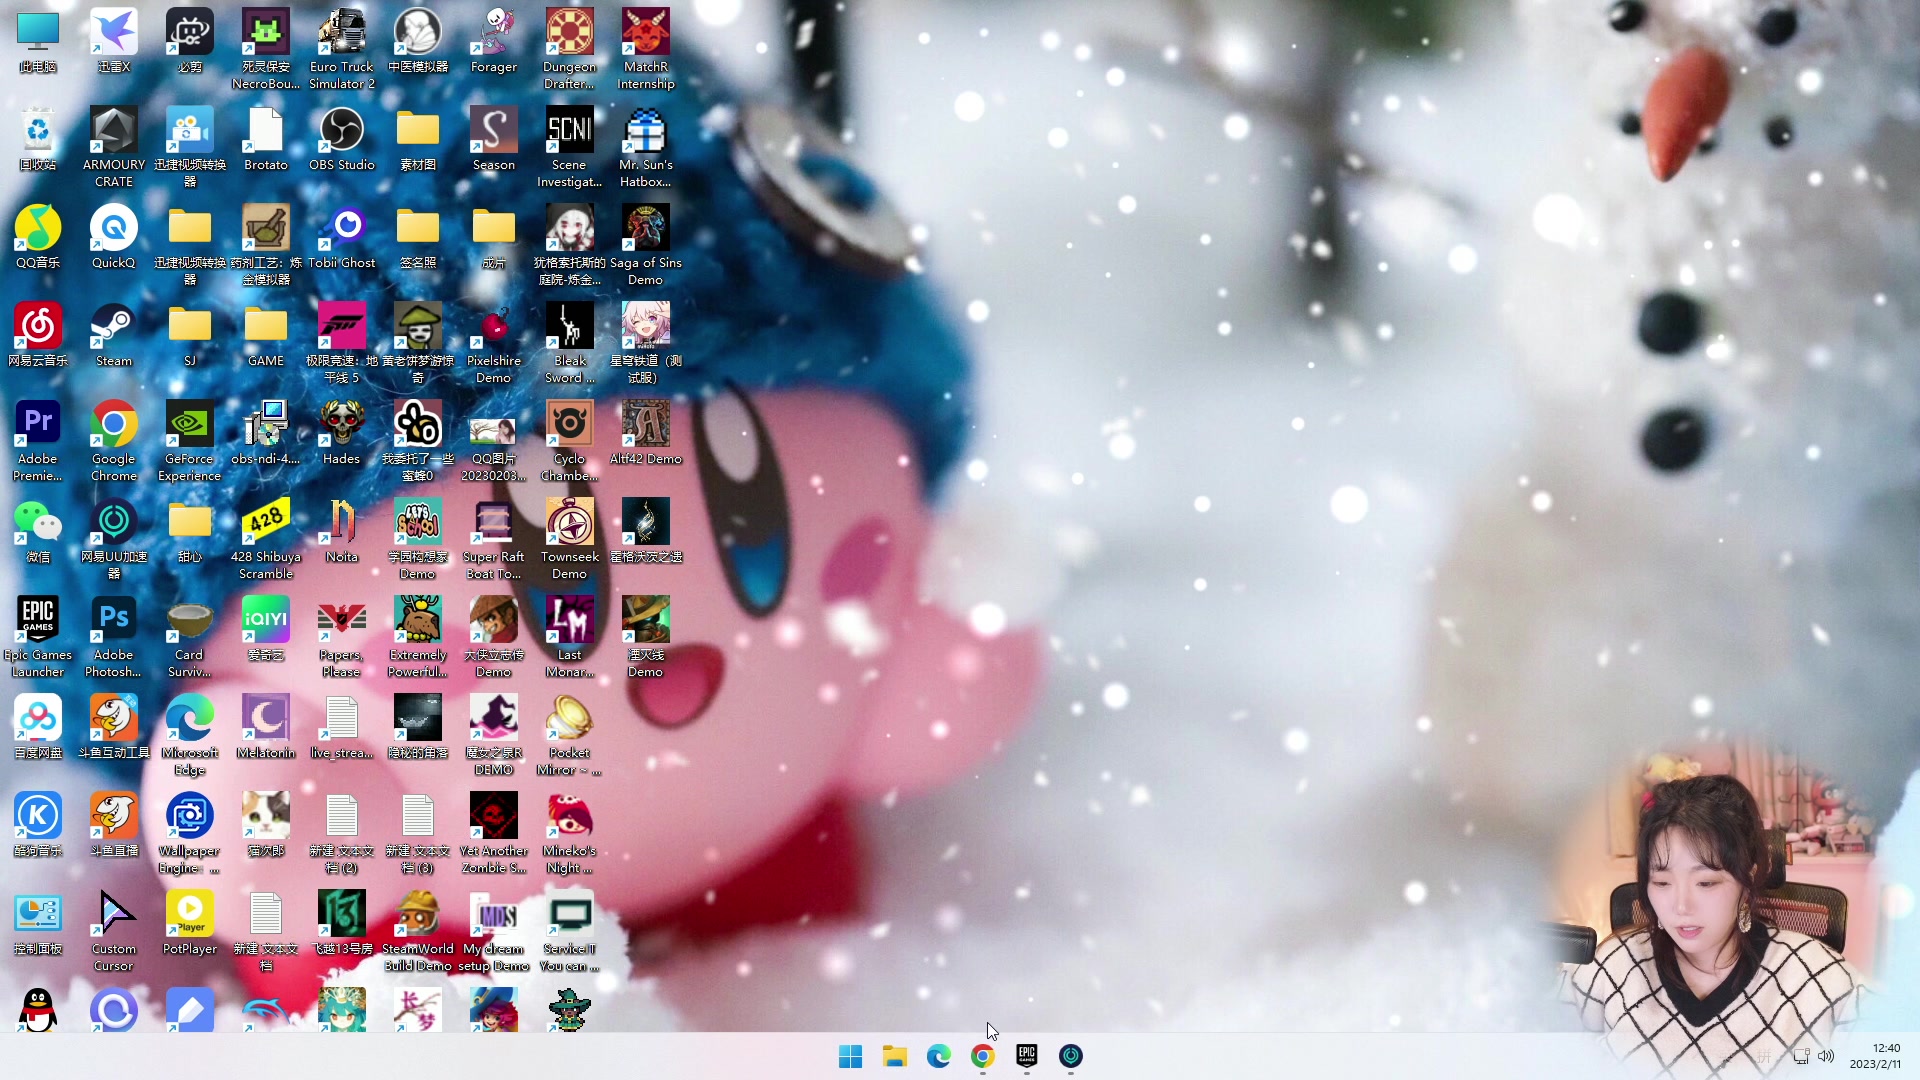Select the Super Raft Boat shortcut
1920x1080 pixels.
pos(494,540)
